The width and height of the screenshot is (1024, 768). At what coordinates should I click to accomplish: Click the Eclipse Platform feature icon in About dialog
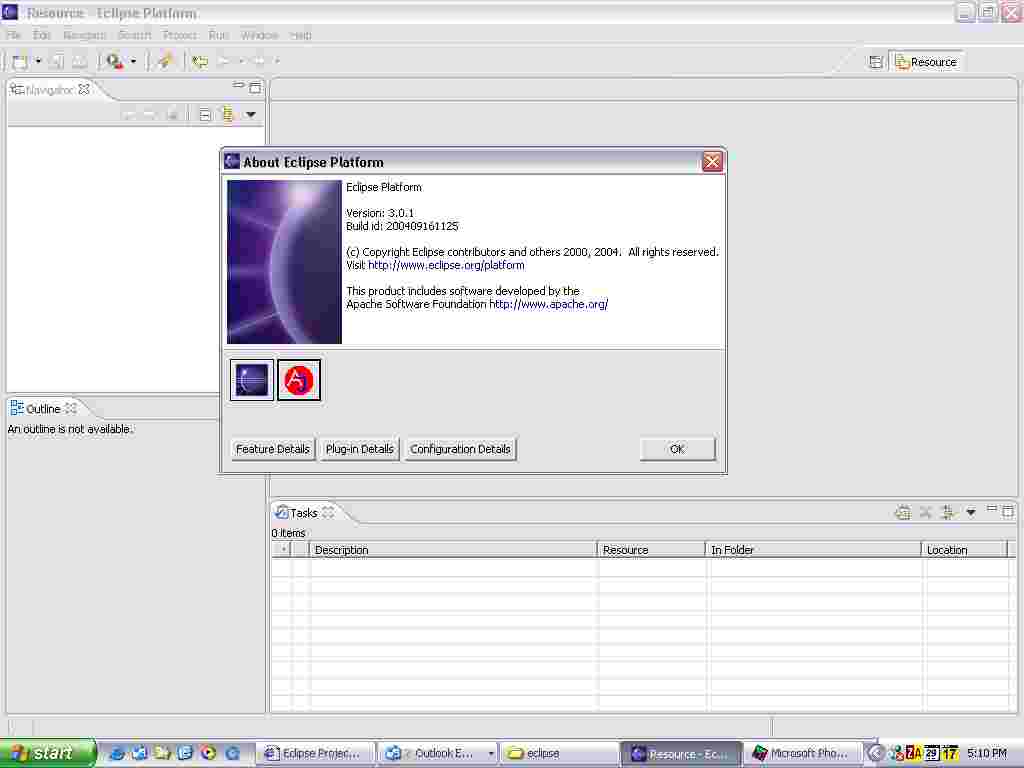(252, 380)
